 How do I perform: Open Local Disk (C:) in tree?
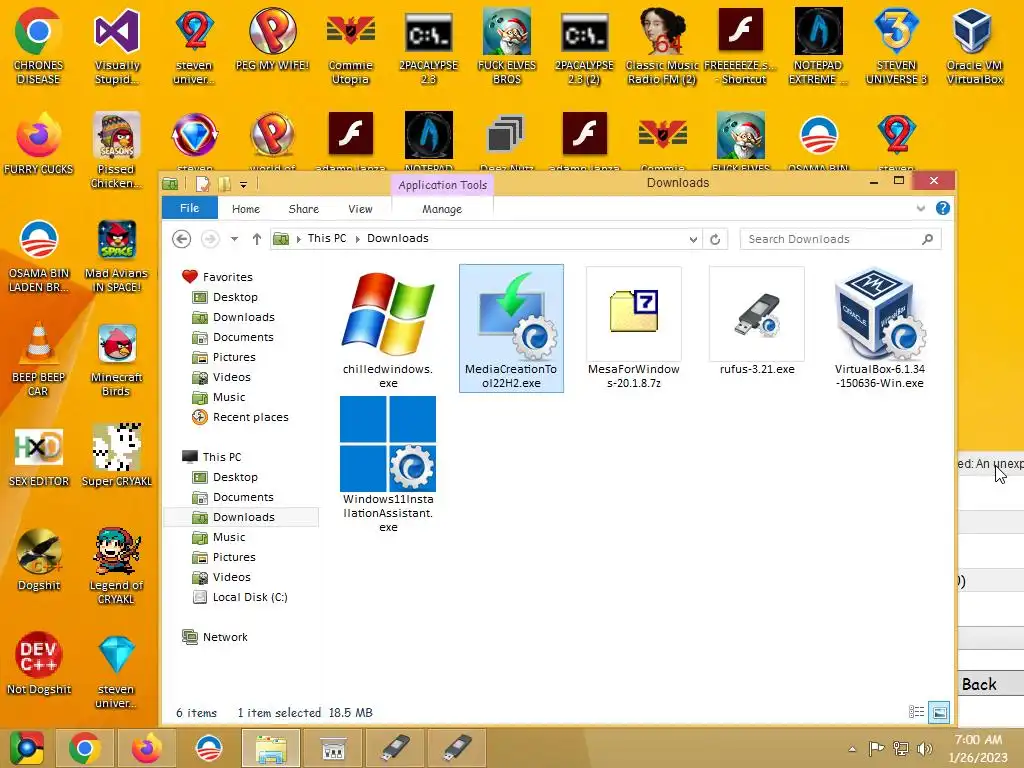point(249,598)
